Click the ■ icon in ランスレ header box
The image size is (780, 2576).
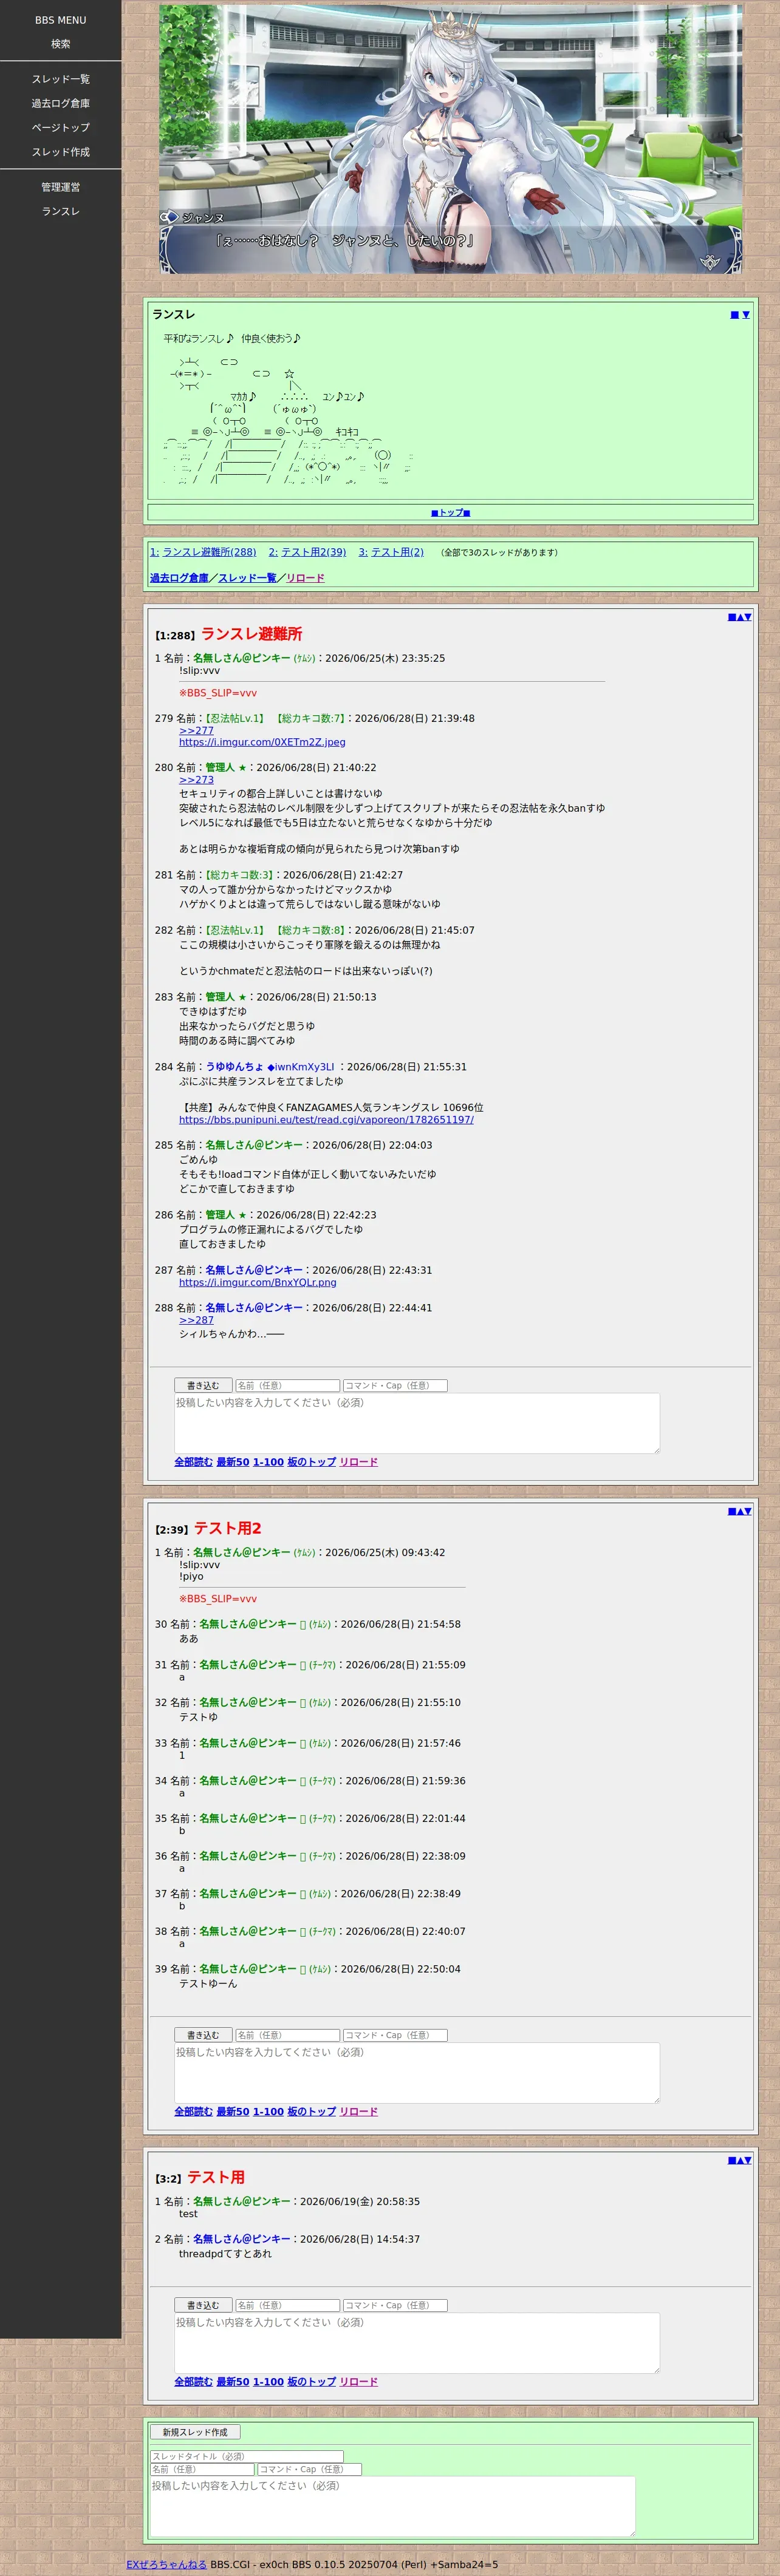(734, 315)
